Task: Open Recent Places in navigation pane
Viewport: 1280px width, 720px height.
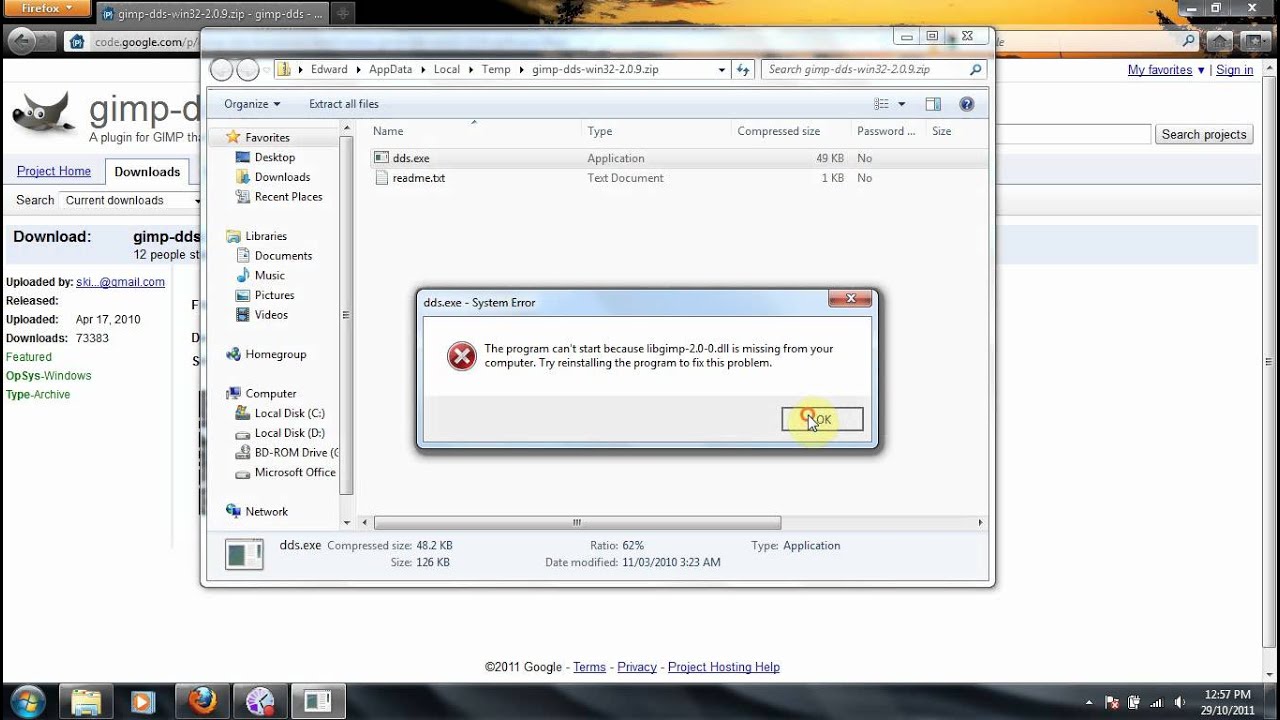Action: click(288, 197)
